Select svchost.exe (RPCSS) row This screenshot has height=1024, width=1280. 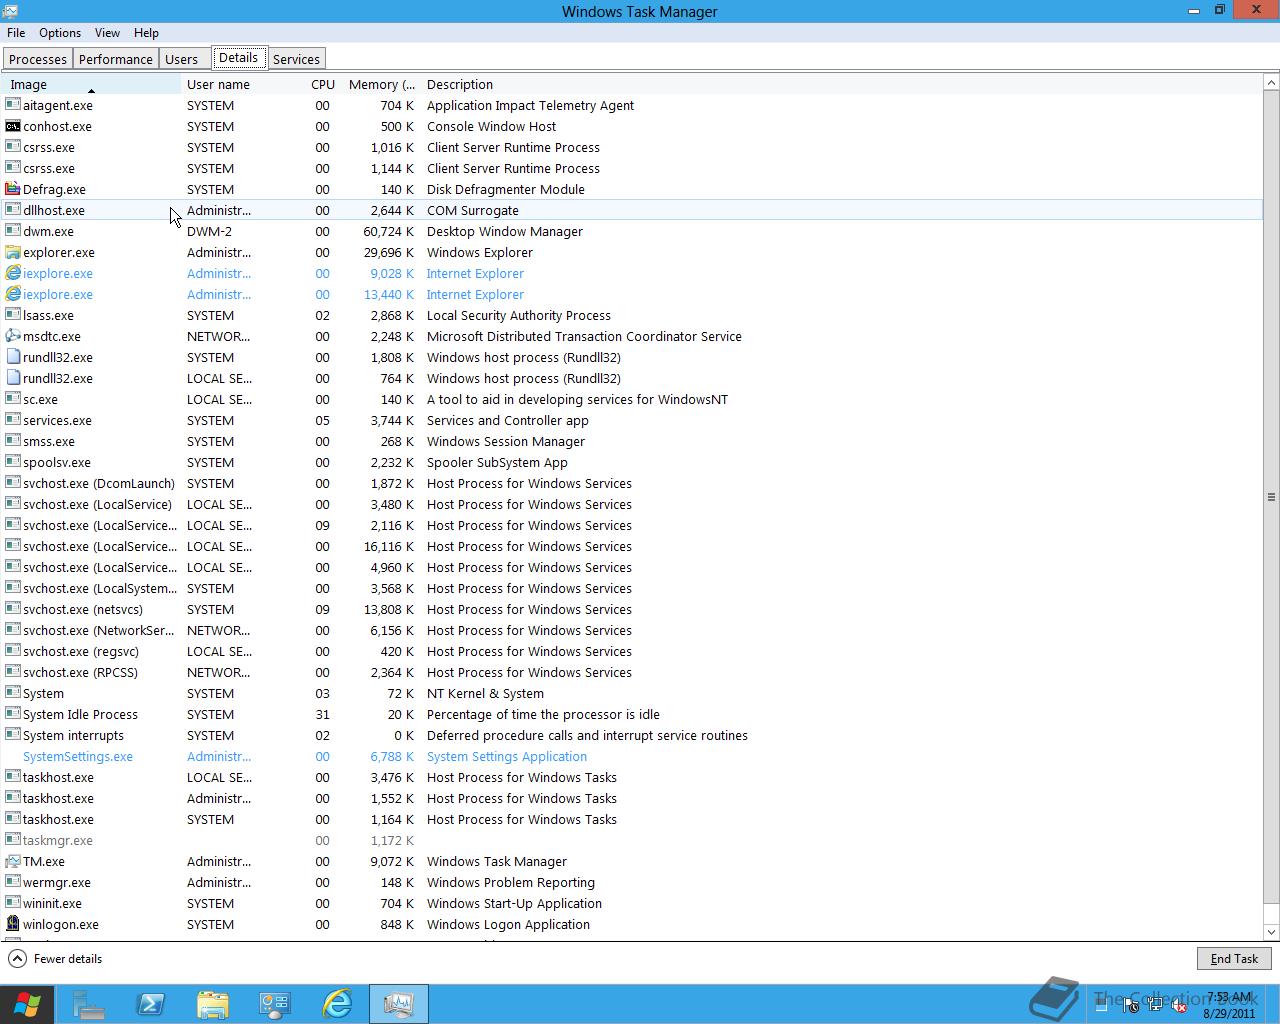click(x=632, y=672)
